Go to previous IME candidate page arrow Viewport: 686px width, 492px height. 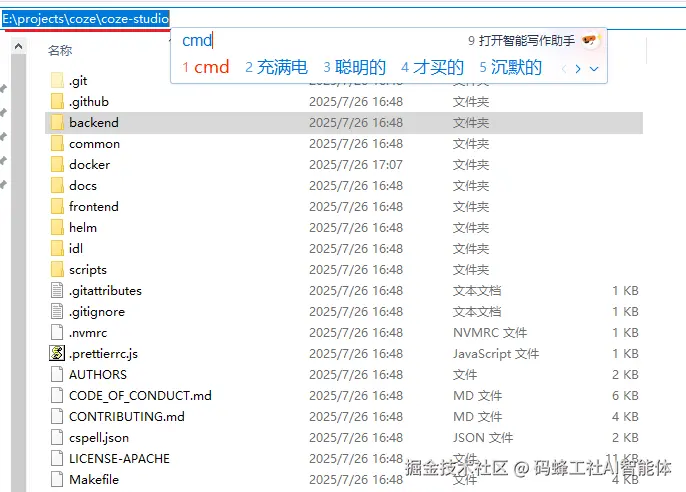pyautogui.click(x=564, y=69)
